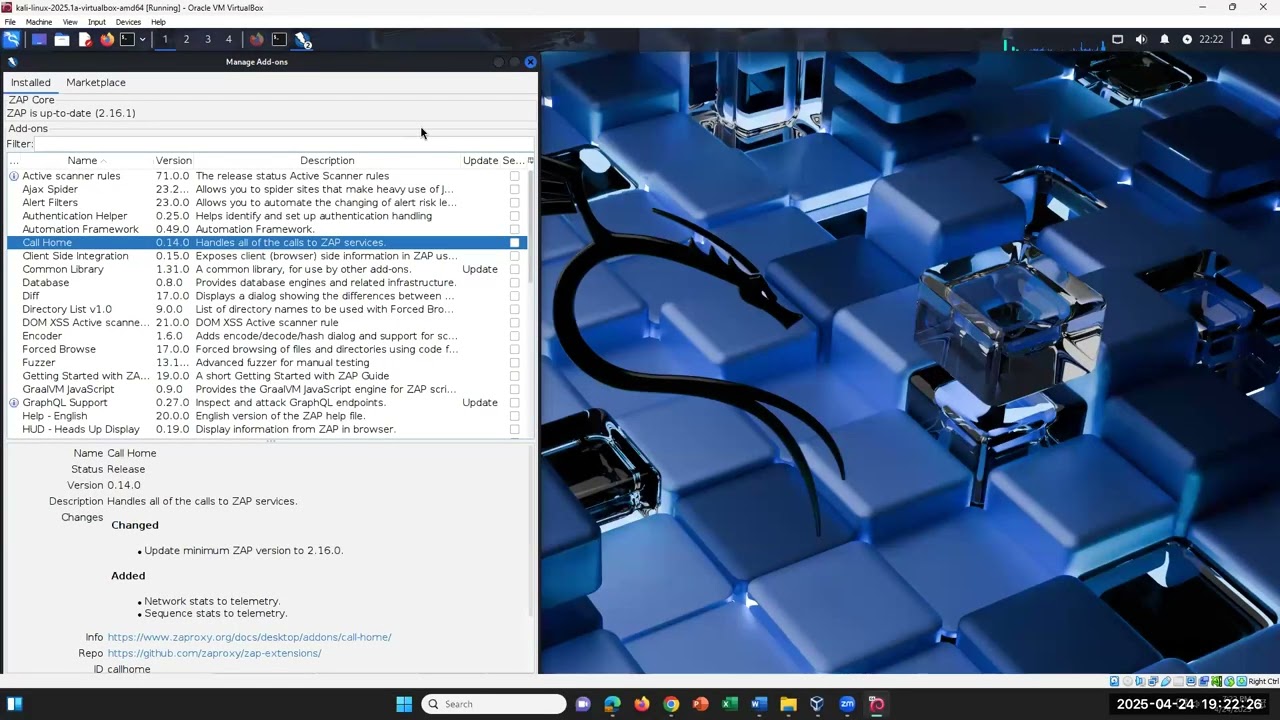
Task: Switch to workspace 1
Action: click(165, 39)
